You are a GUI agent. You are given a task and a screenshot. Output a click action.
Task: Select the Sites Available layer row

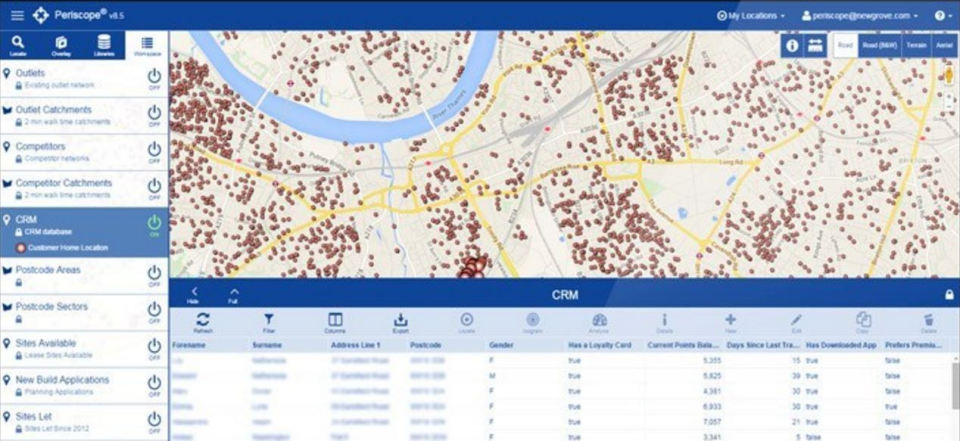(84, 349)
